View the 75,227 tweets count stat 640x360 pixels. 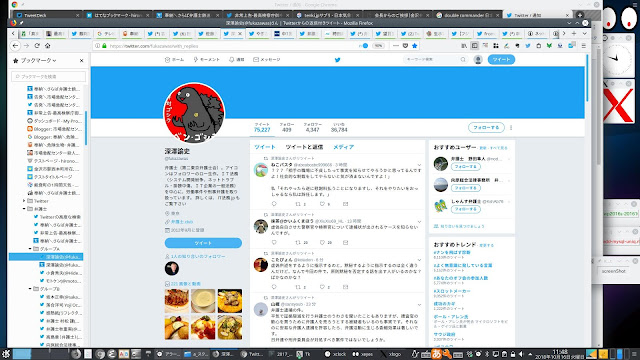pyautogui.click(x=262, y=127)
